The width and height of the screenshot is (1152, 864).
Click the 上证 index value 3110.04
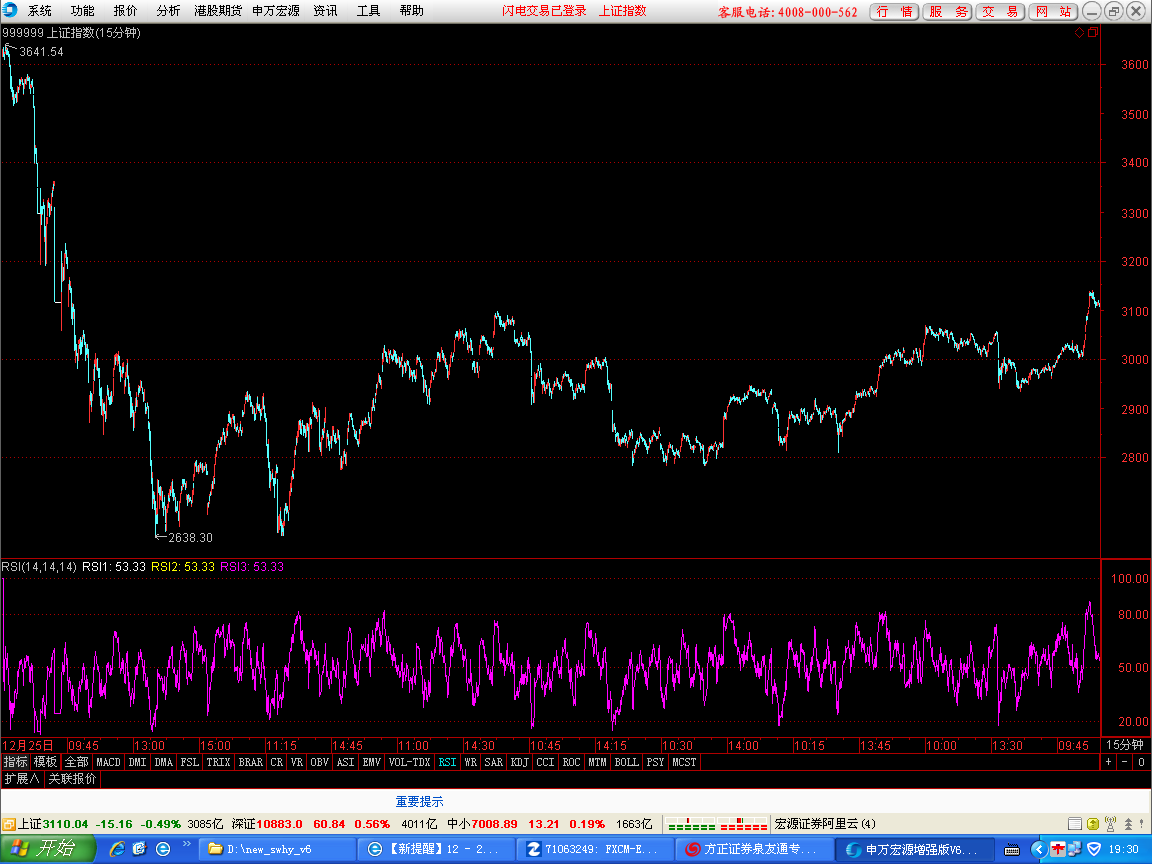point(65,824)
